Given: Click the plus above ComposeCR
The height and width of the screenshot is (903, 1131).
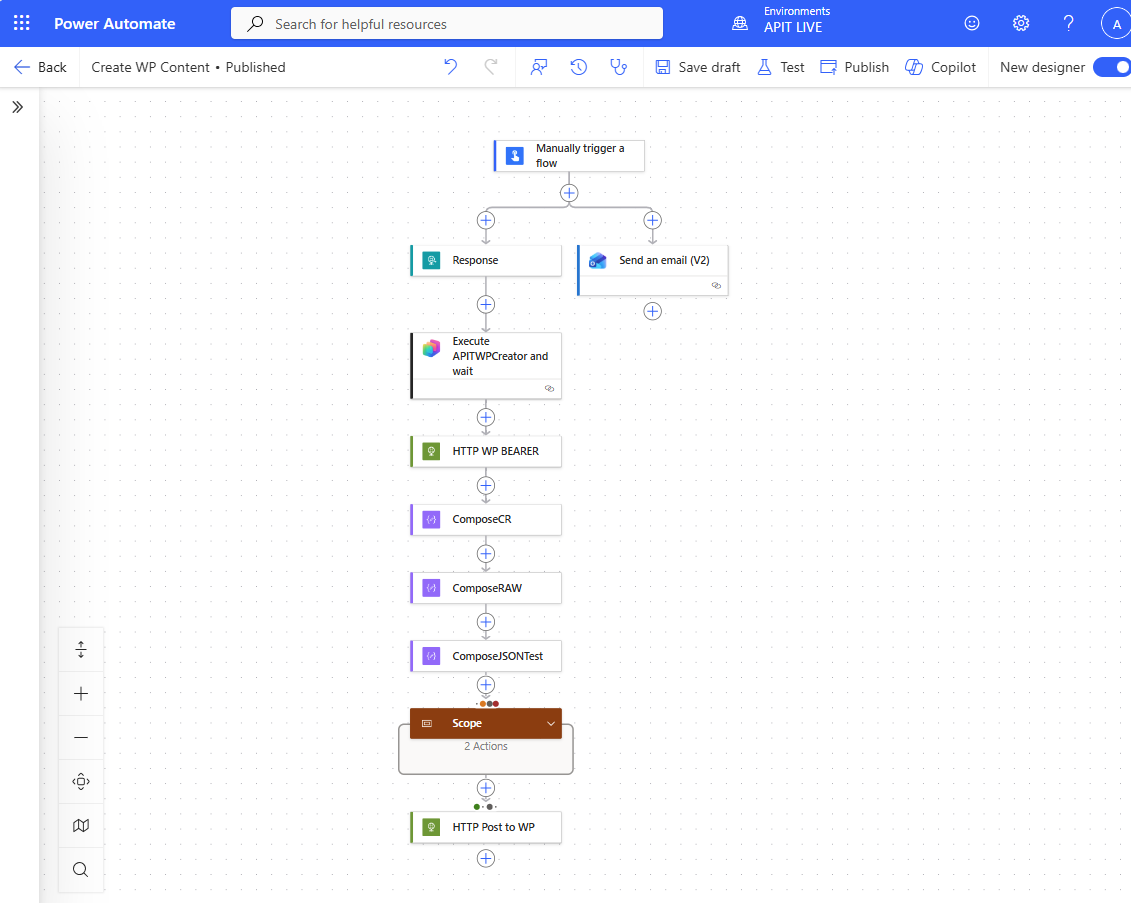Looking at the screenshot, I should click(485, 485).
